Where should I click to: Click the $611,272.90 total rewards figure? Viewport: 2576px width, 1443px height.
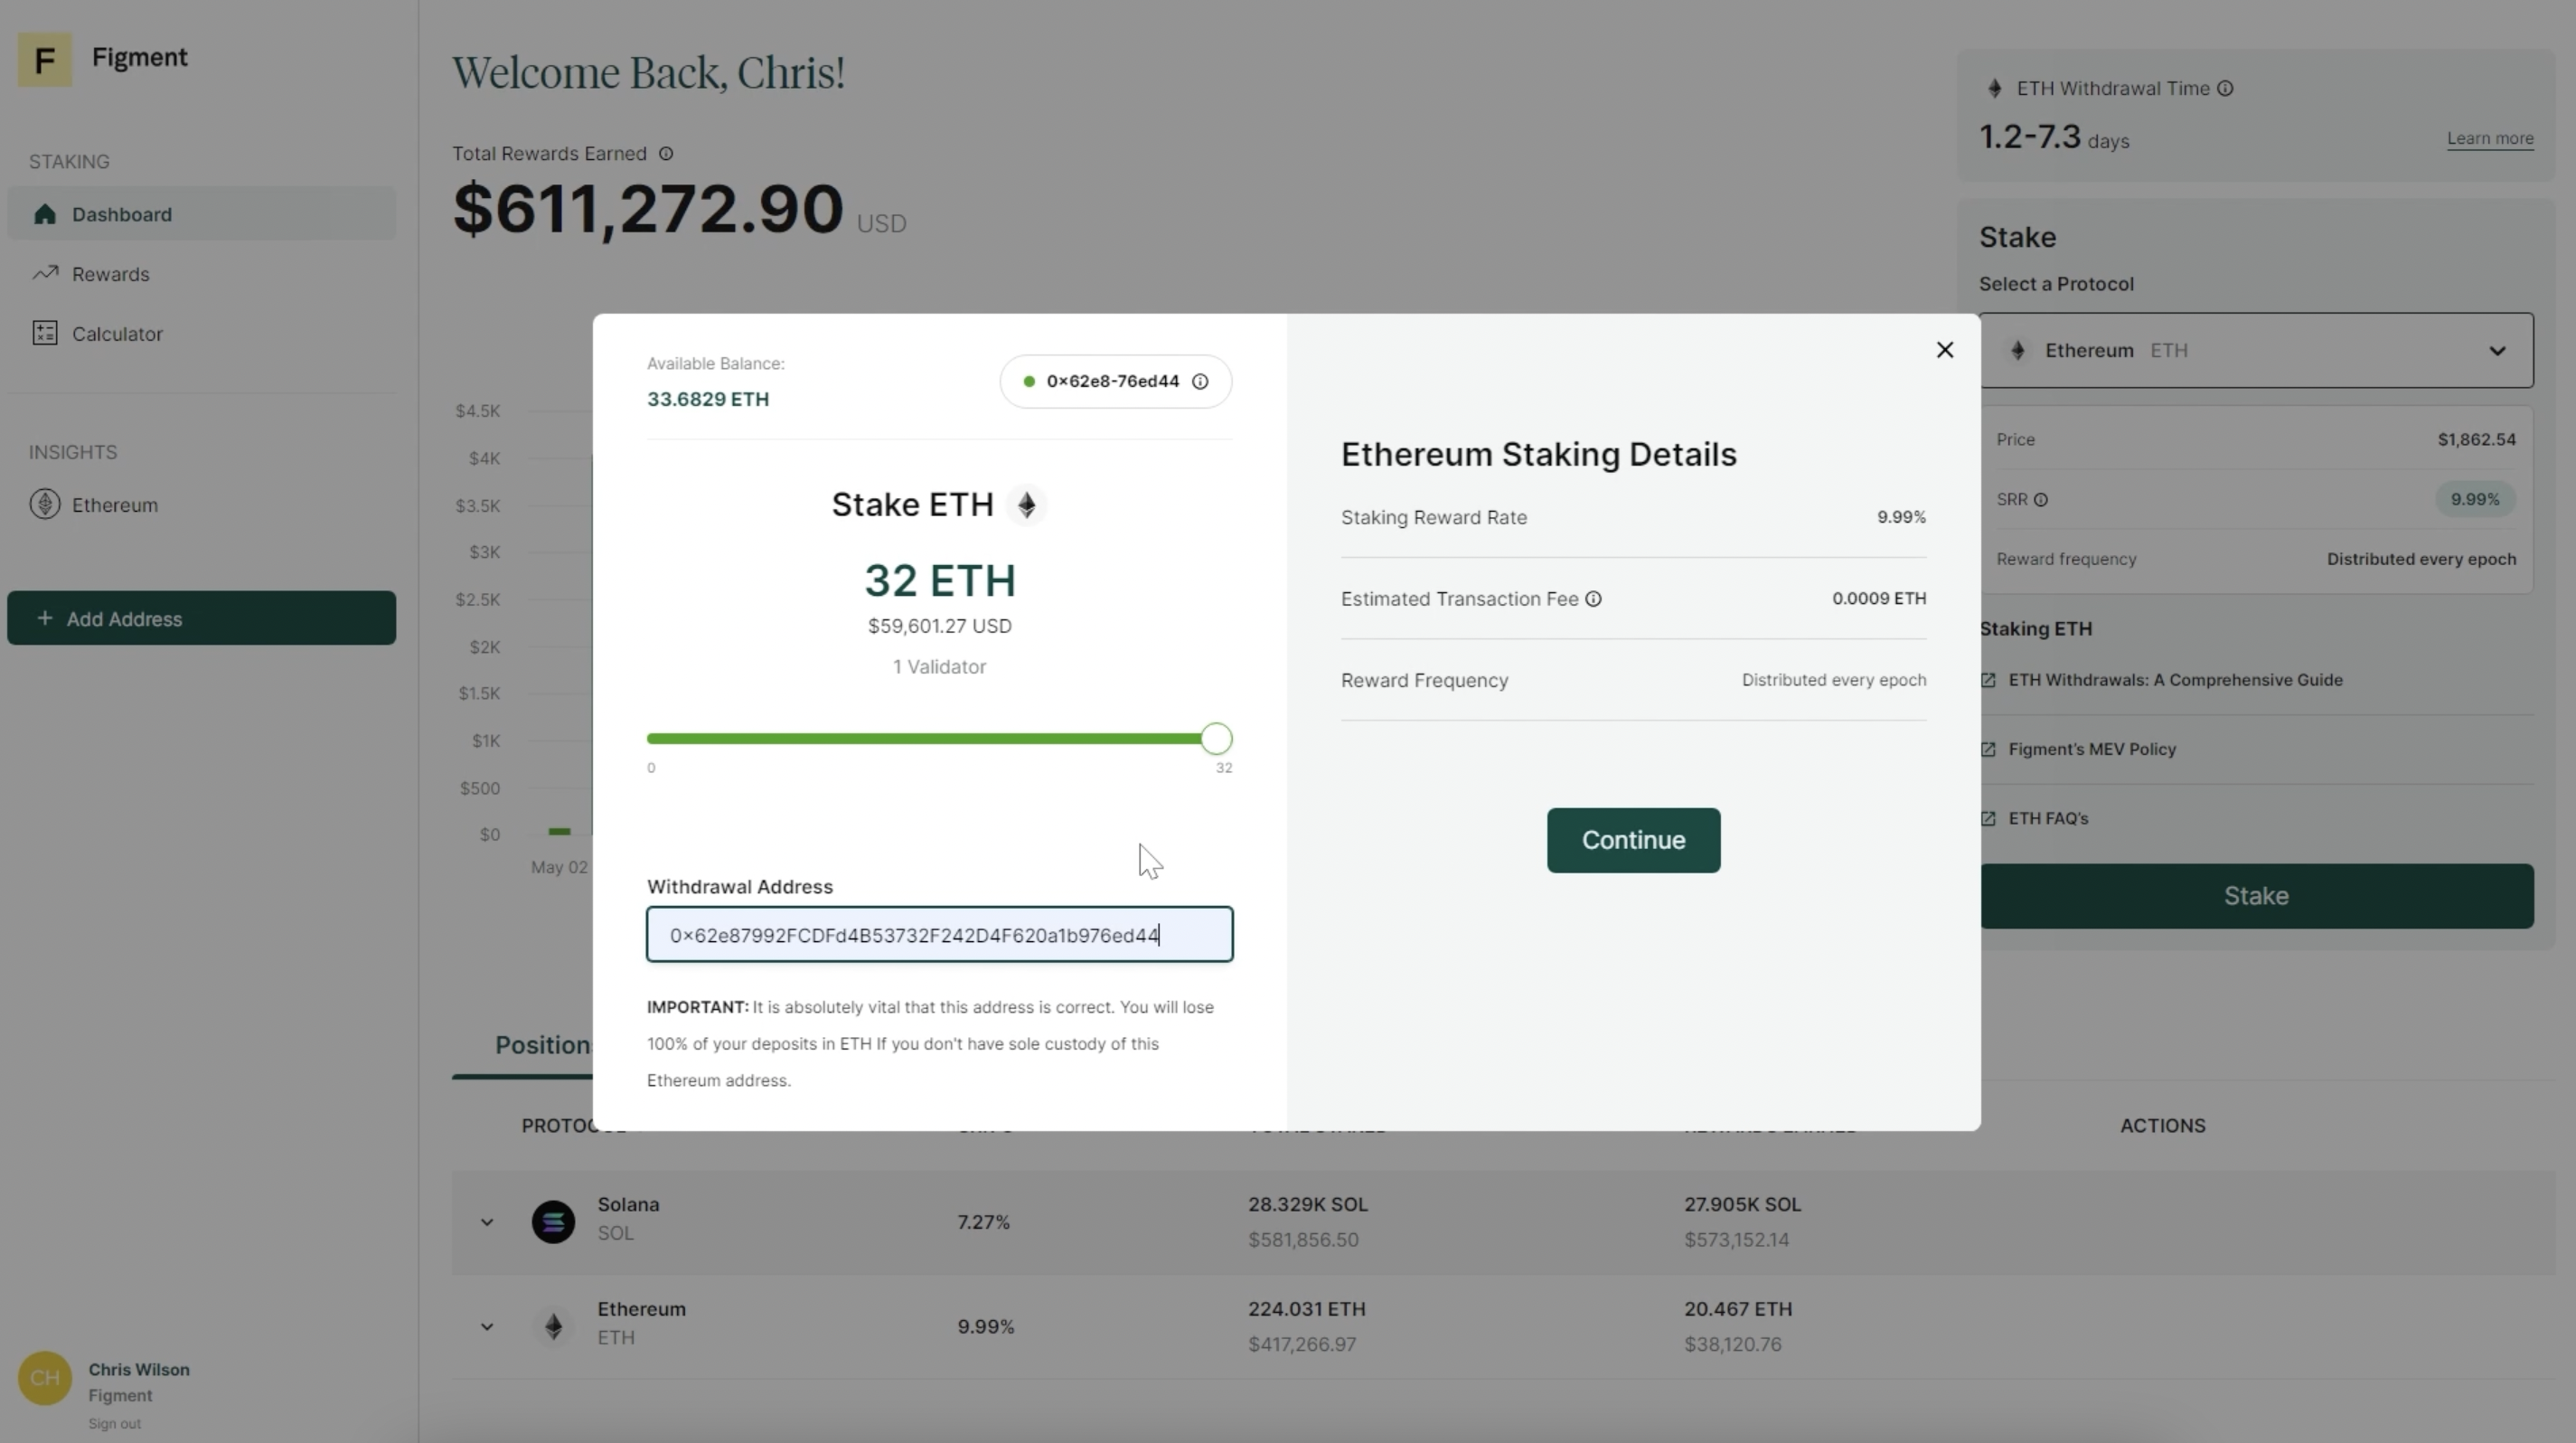click(x=648, y=208)
